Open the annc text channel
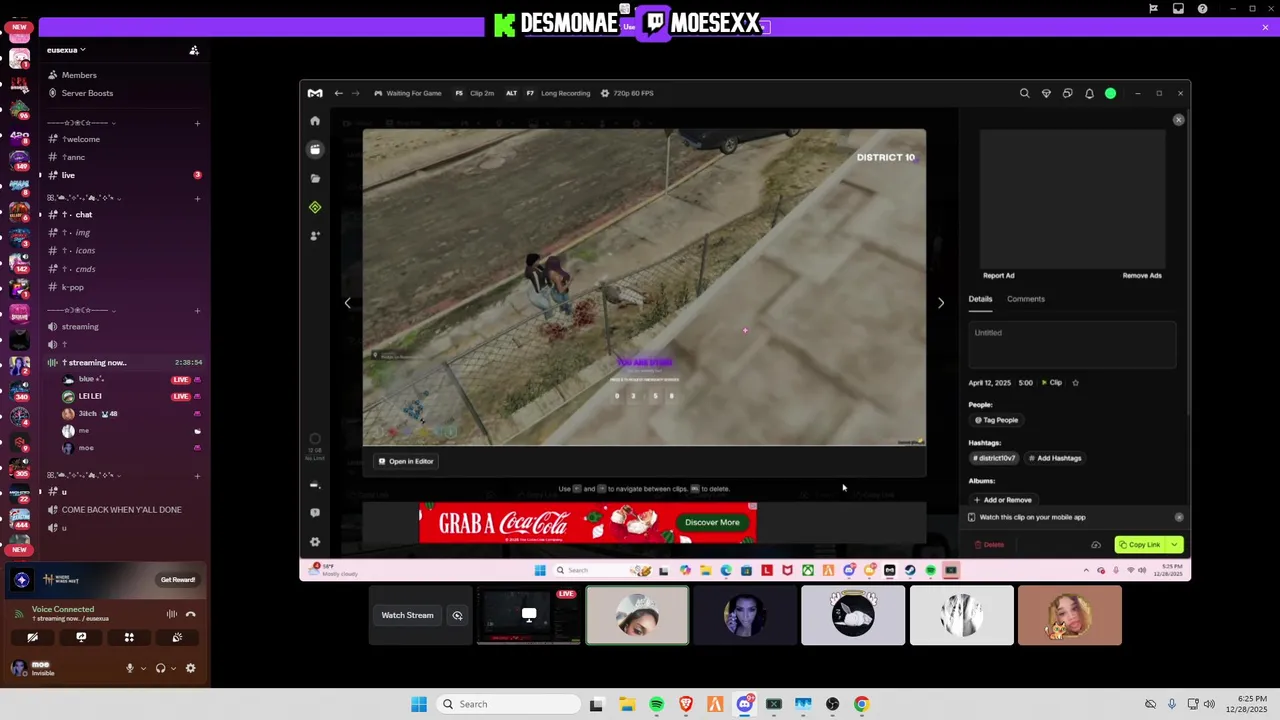Screen dimensions: 1280x720 pos(74,157)
